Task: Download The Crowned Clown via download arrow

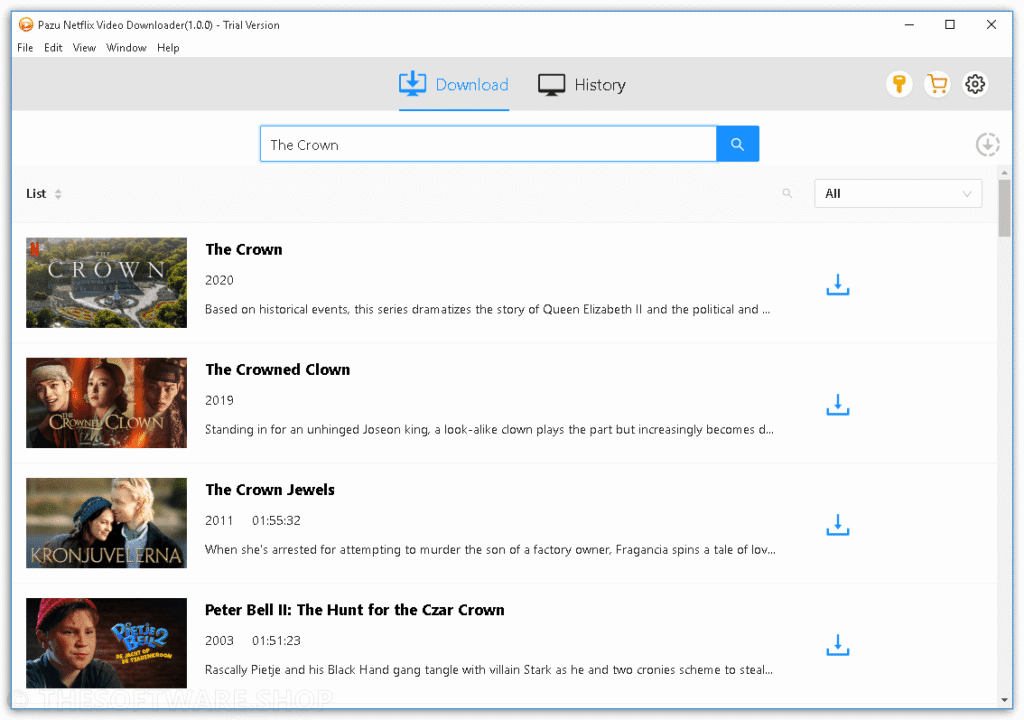Action: [837, 405]
